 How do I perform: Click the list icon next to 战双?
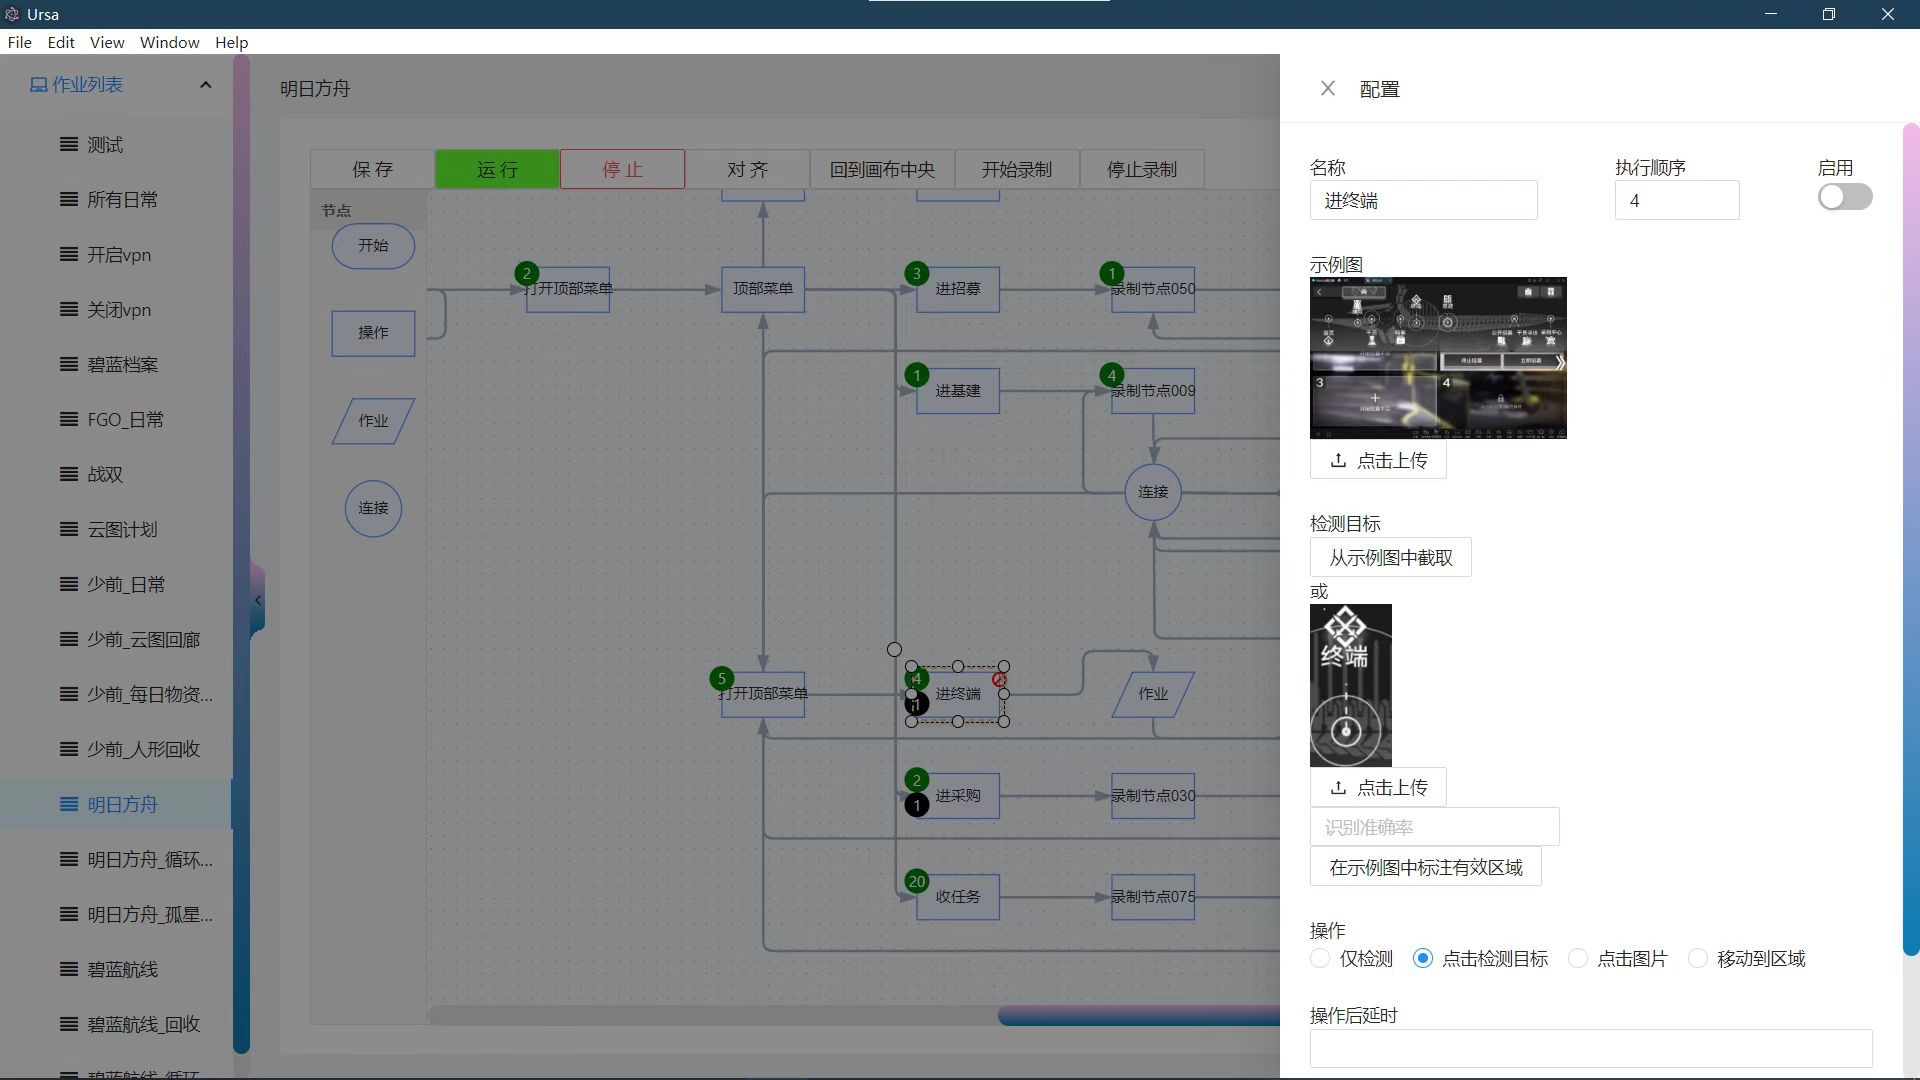(69, 474)
